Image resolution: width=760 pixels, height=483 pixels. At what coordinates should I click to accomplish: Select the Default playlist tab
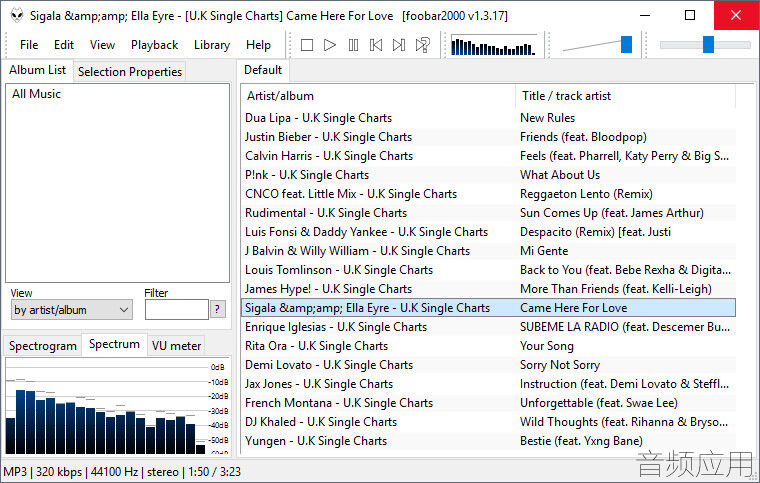tap(263, 70)
